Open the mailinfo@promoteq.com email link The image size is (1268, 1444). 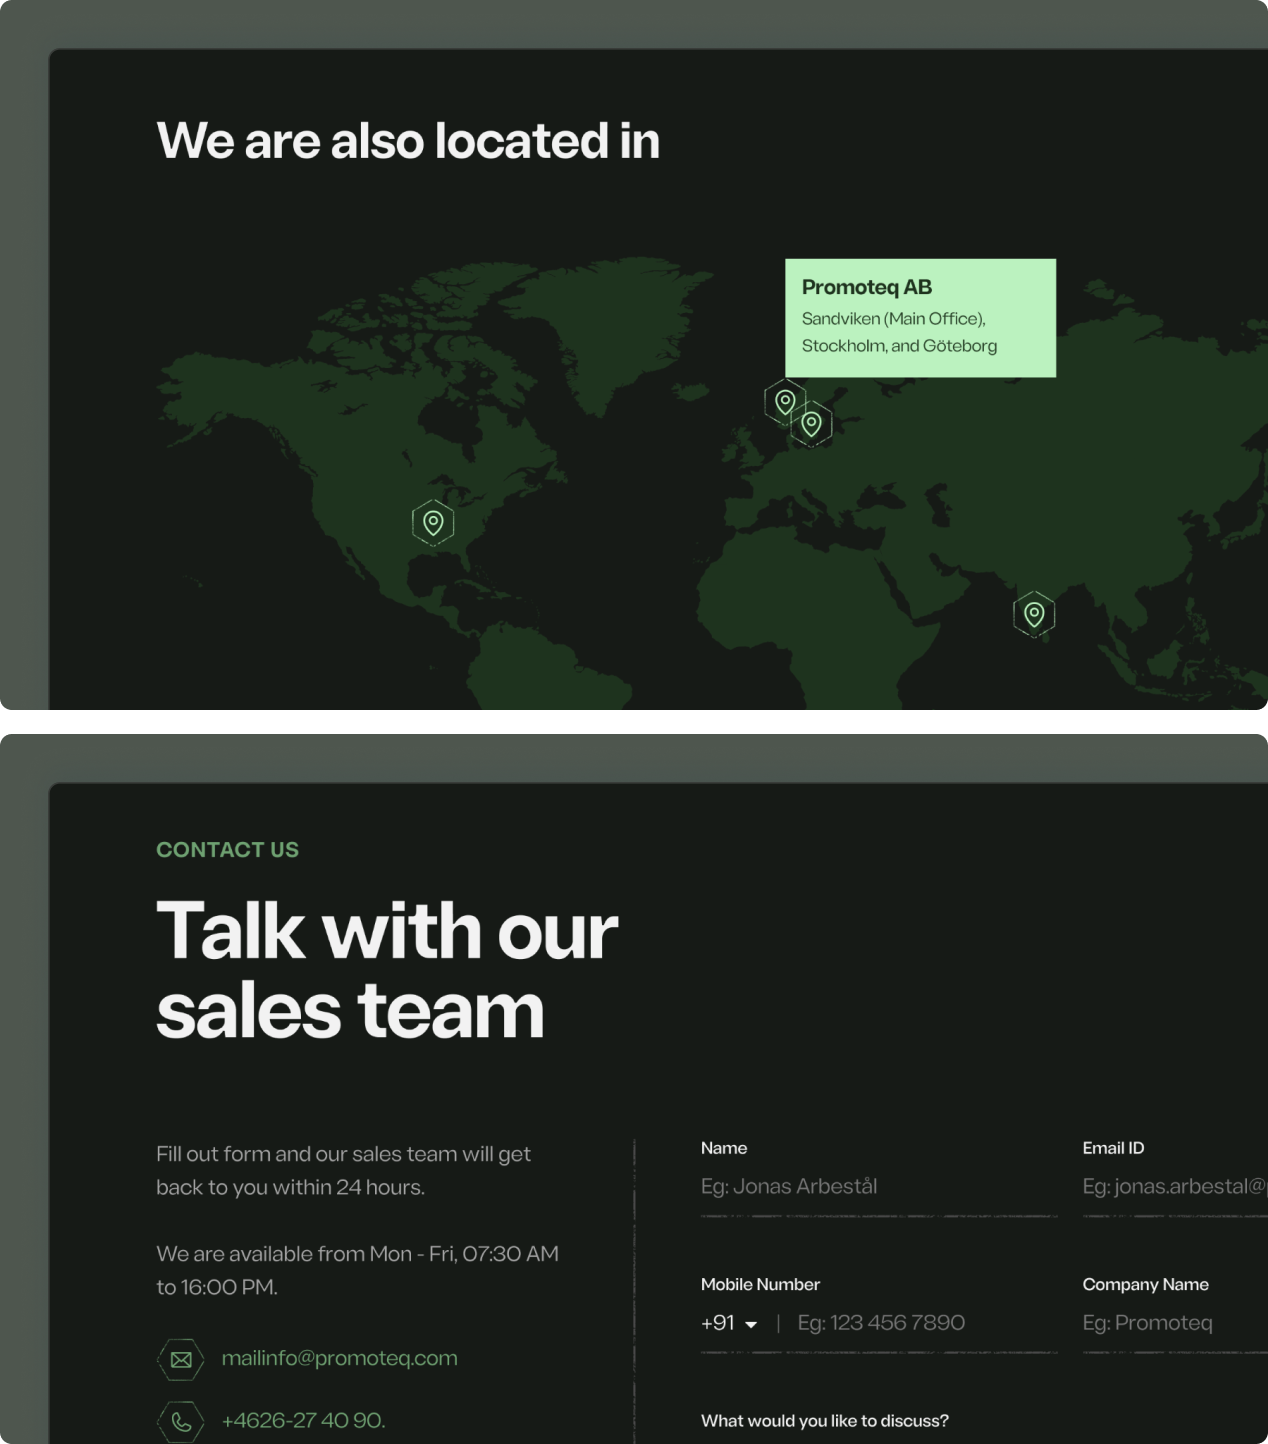[339, 1358]
